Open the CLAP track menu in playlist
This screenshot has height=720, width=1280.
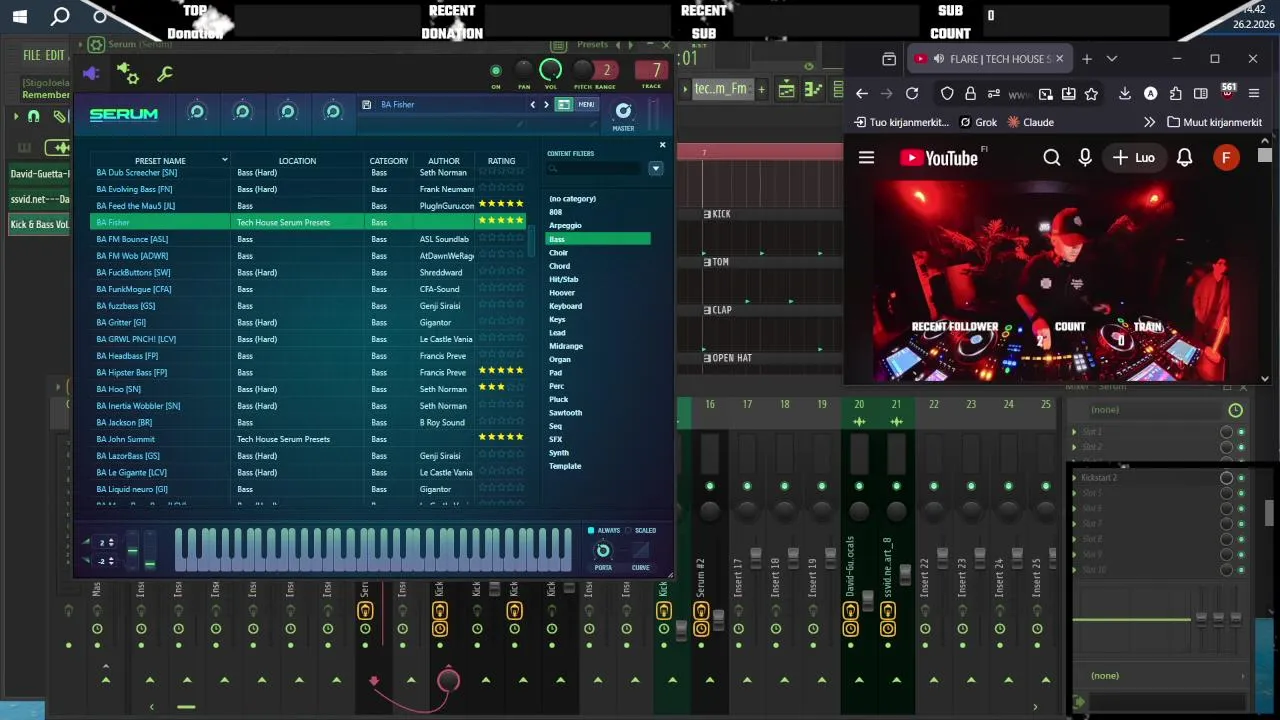pyautogui.click(x=707, y=310)
